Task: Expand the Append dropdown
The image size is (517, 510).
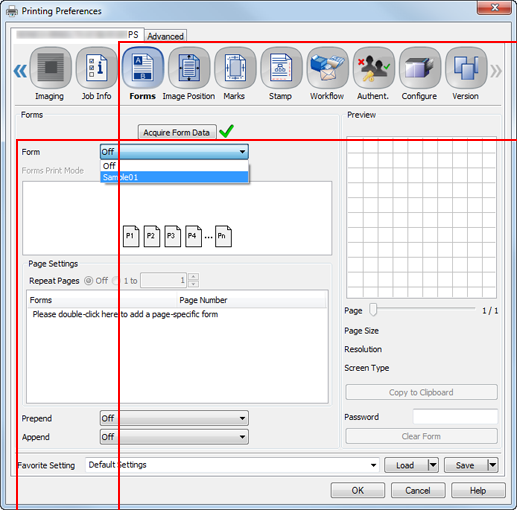Action: [x=174, y=437]
